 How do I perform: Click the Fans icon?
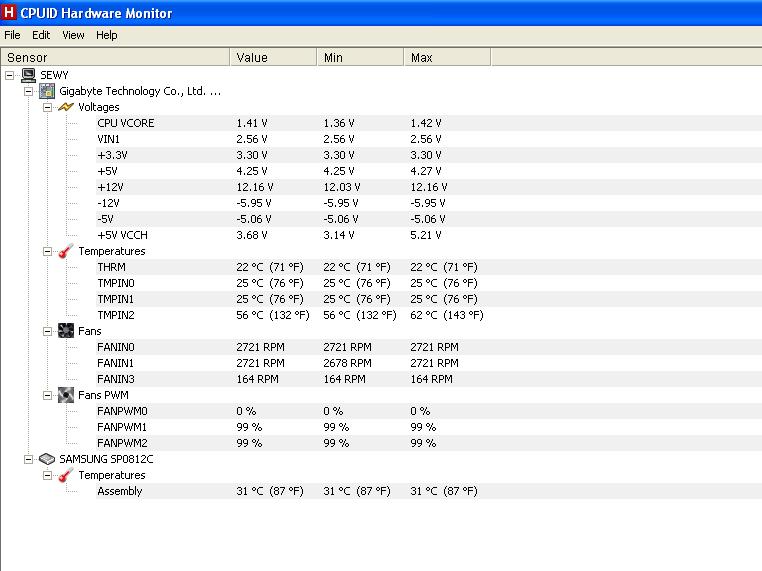click(x=66, y=331)
